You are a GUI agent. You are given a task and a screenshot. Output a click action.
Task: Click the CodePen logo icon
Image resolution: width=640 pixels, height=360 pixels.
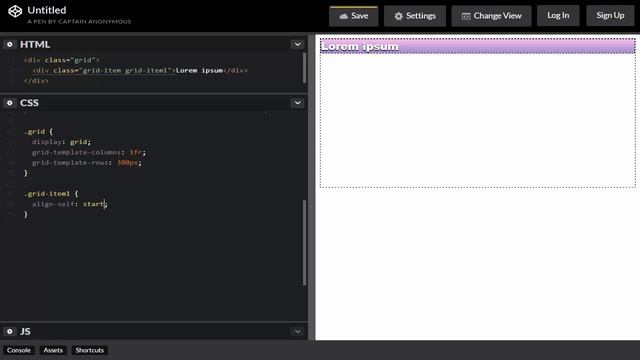pyautogui.click(x=15, y=11)
